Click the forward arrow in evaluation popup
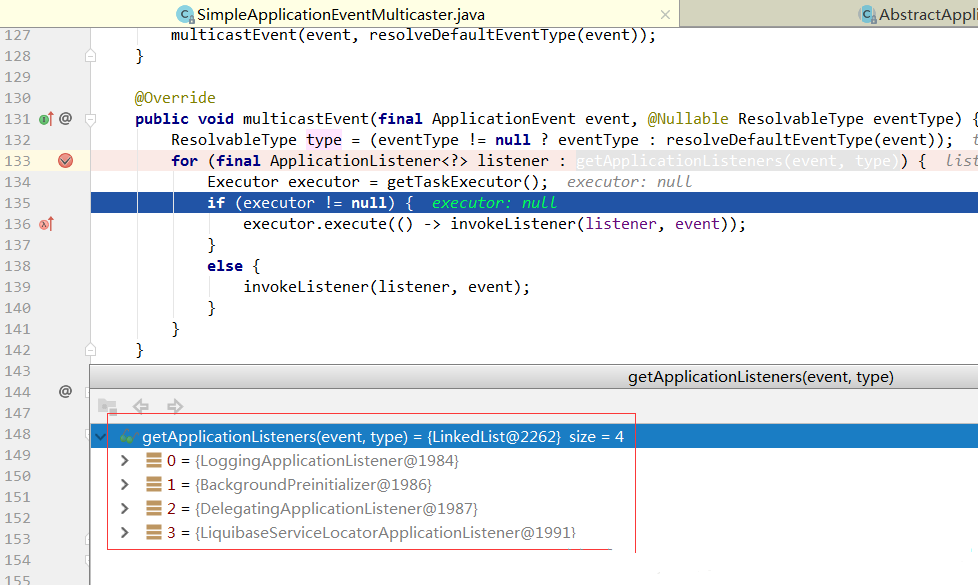This screenshot has width=978, height=585. pyautogui.click(x=175, y=406)
